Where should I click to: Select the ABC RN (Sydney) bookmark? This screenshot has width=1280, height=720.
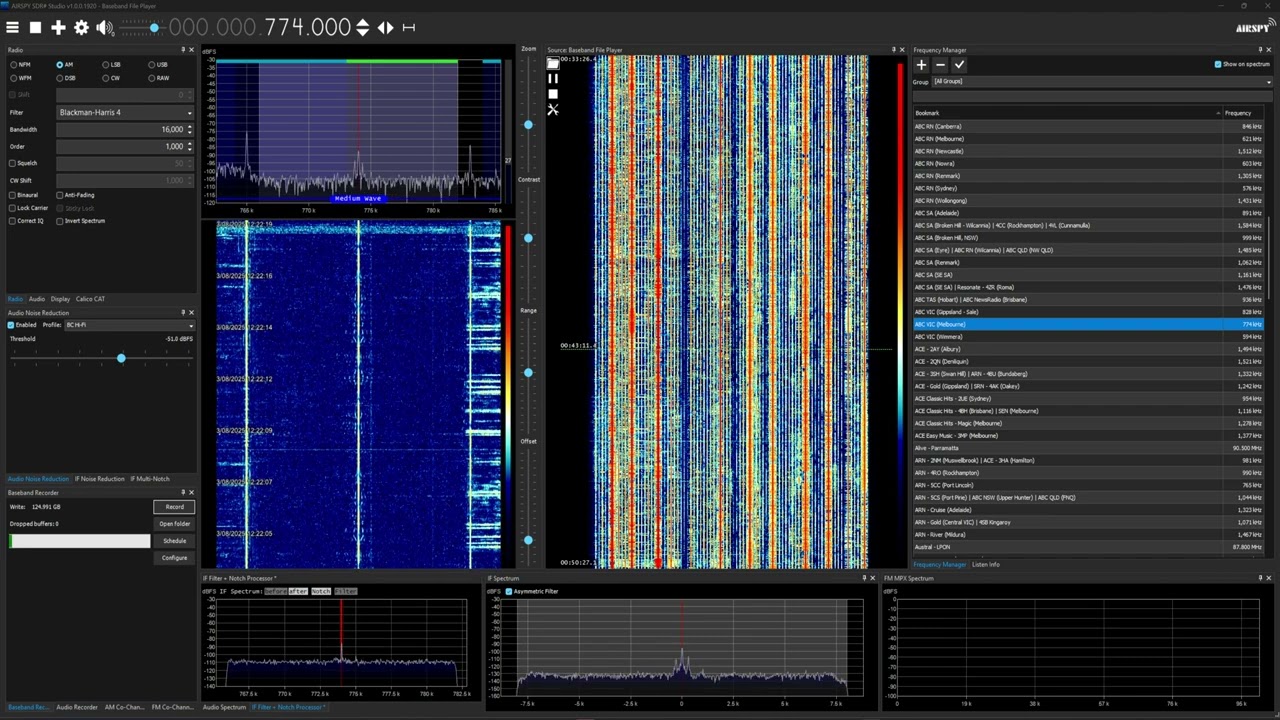pos(1088,188)
